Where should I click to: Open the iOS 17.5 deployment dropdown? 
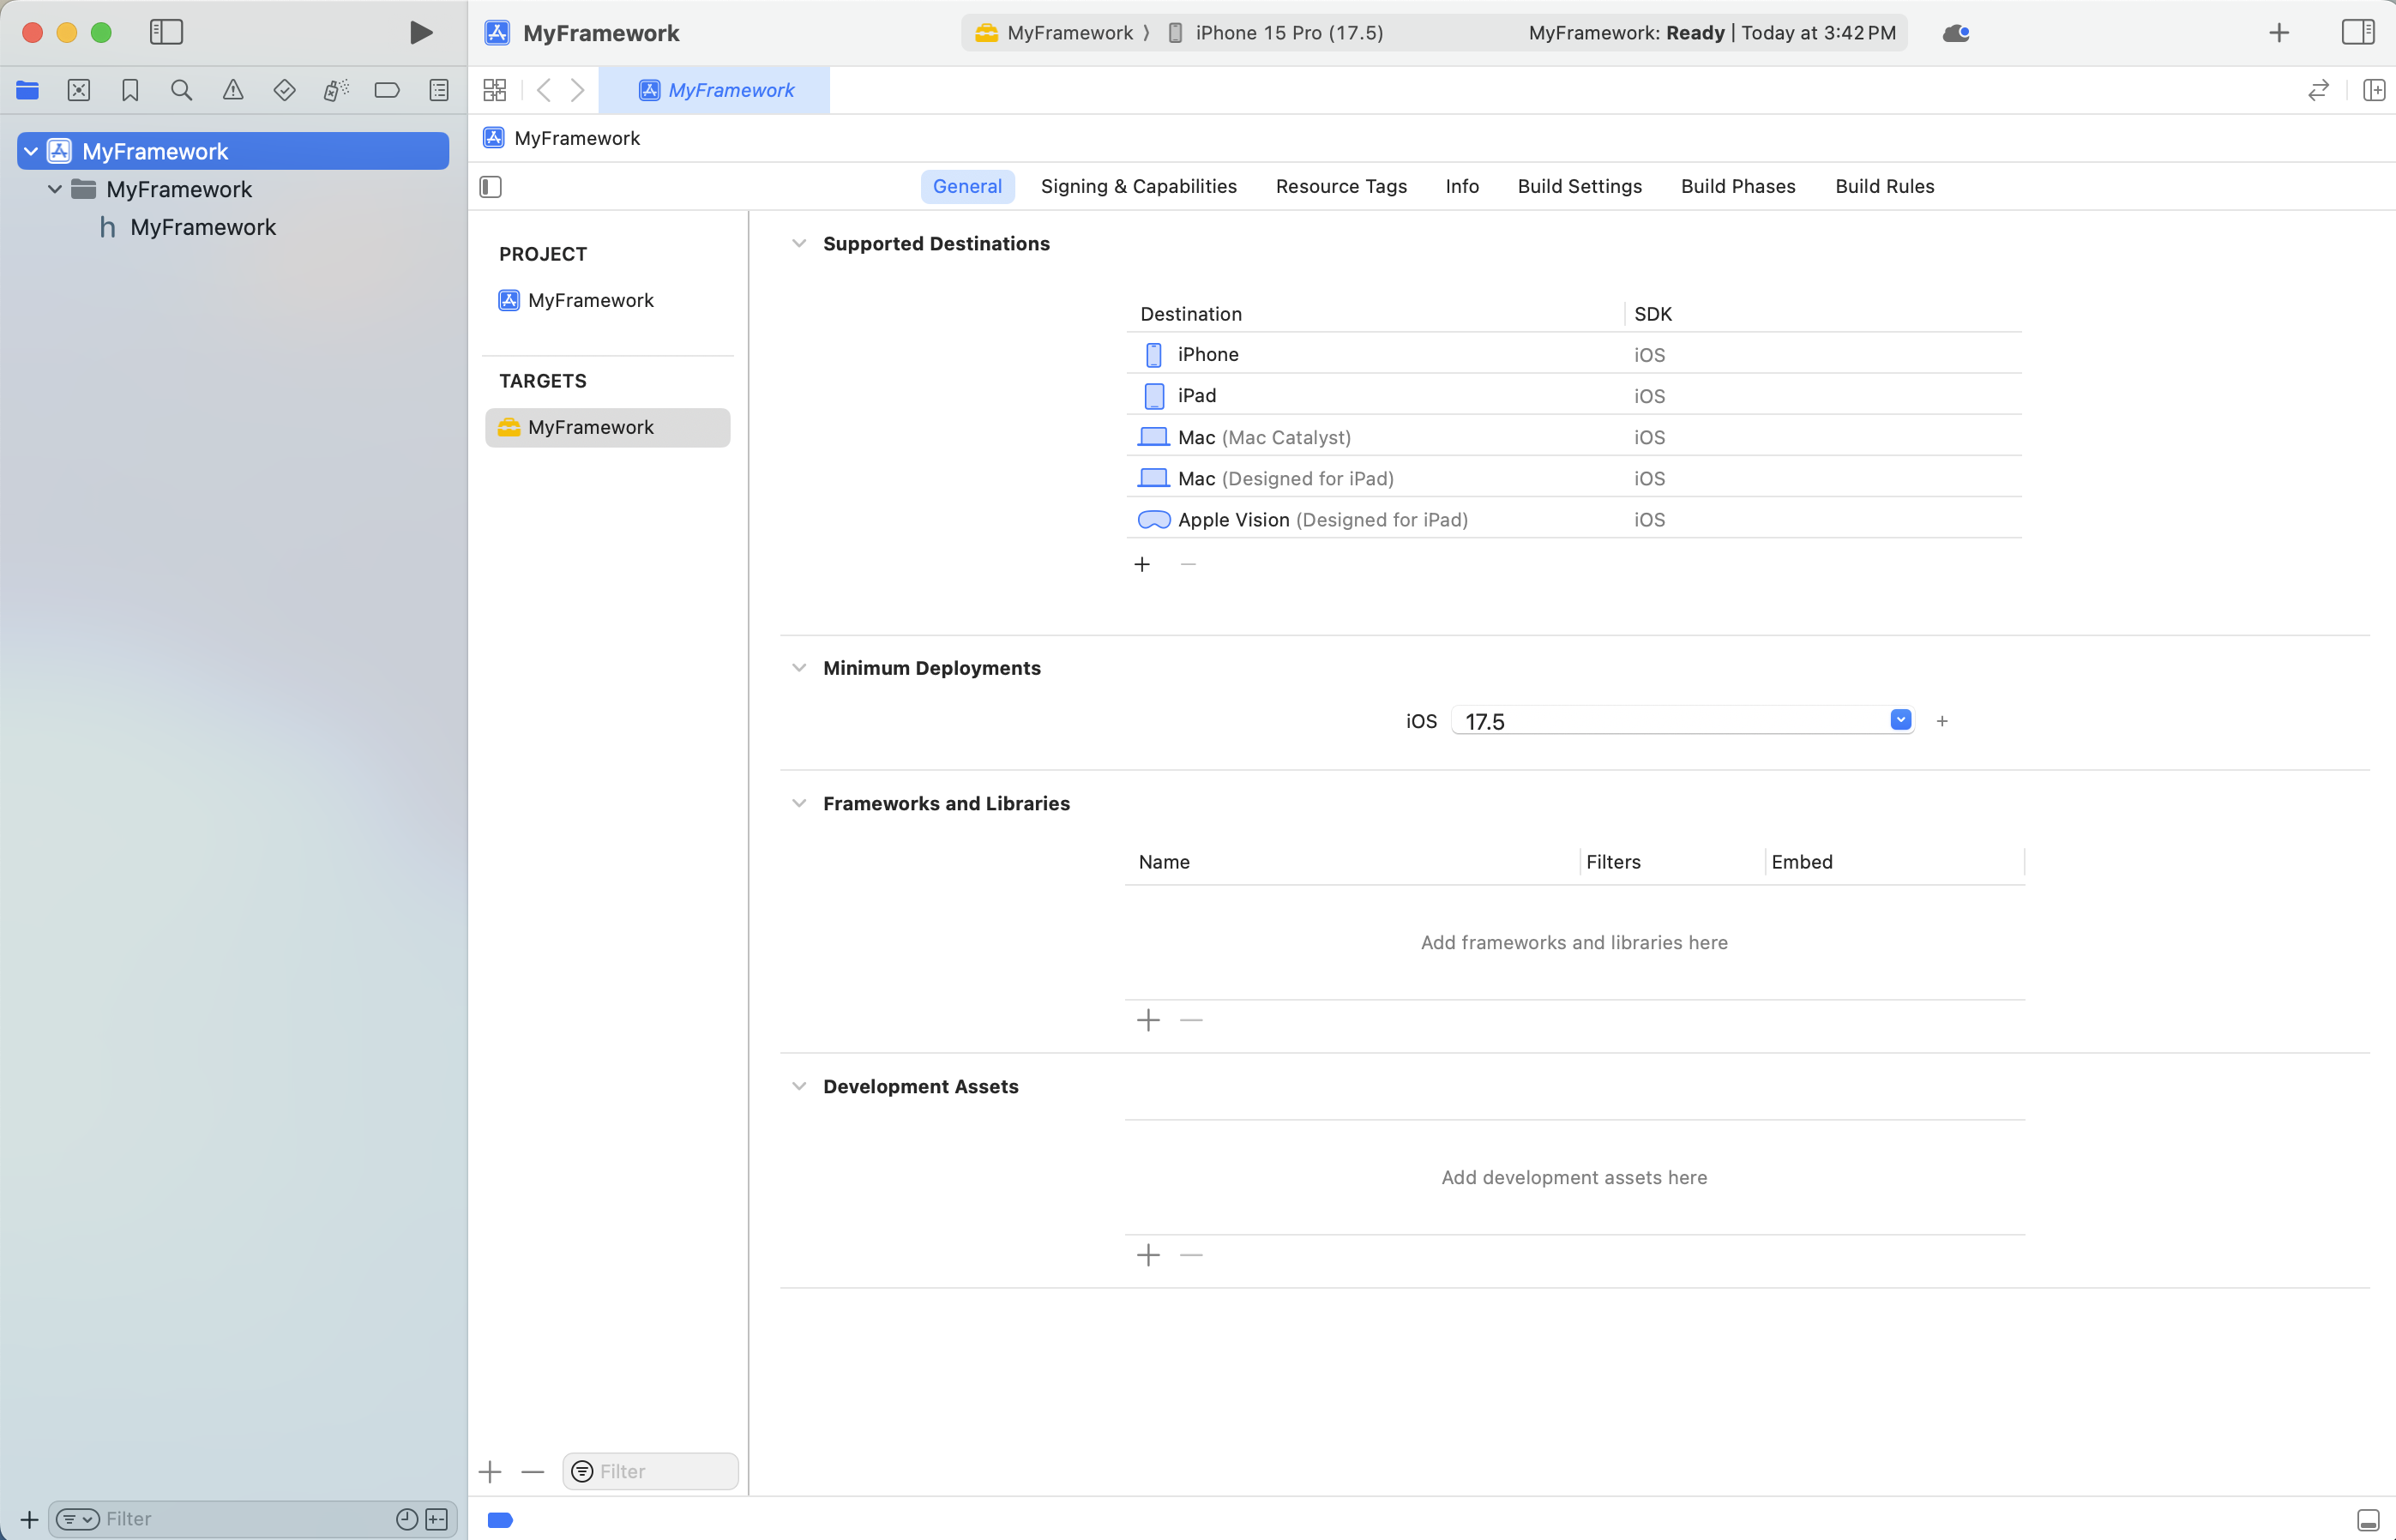pyautogui.click(x=1900, y=720)
